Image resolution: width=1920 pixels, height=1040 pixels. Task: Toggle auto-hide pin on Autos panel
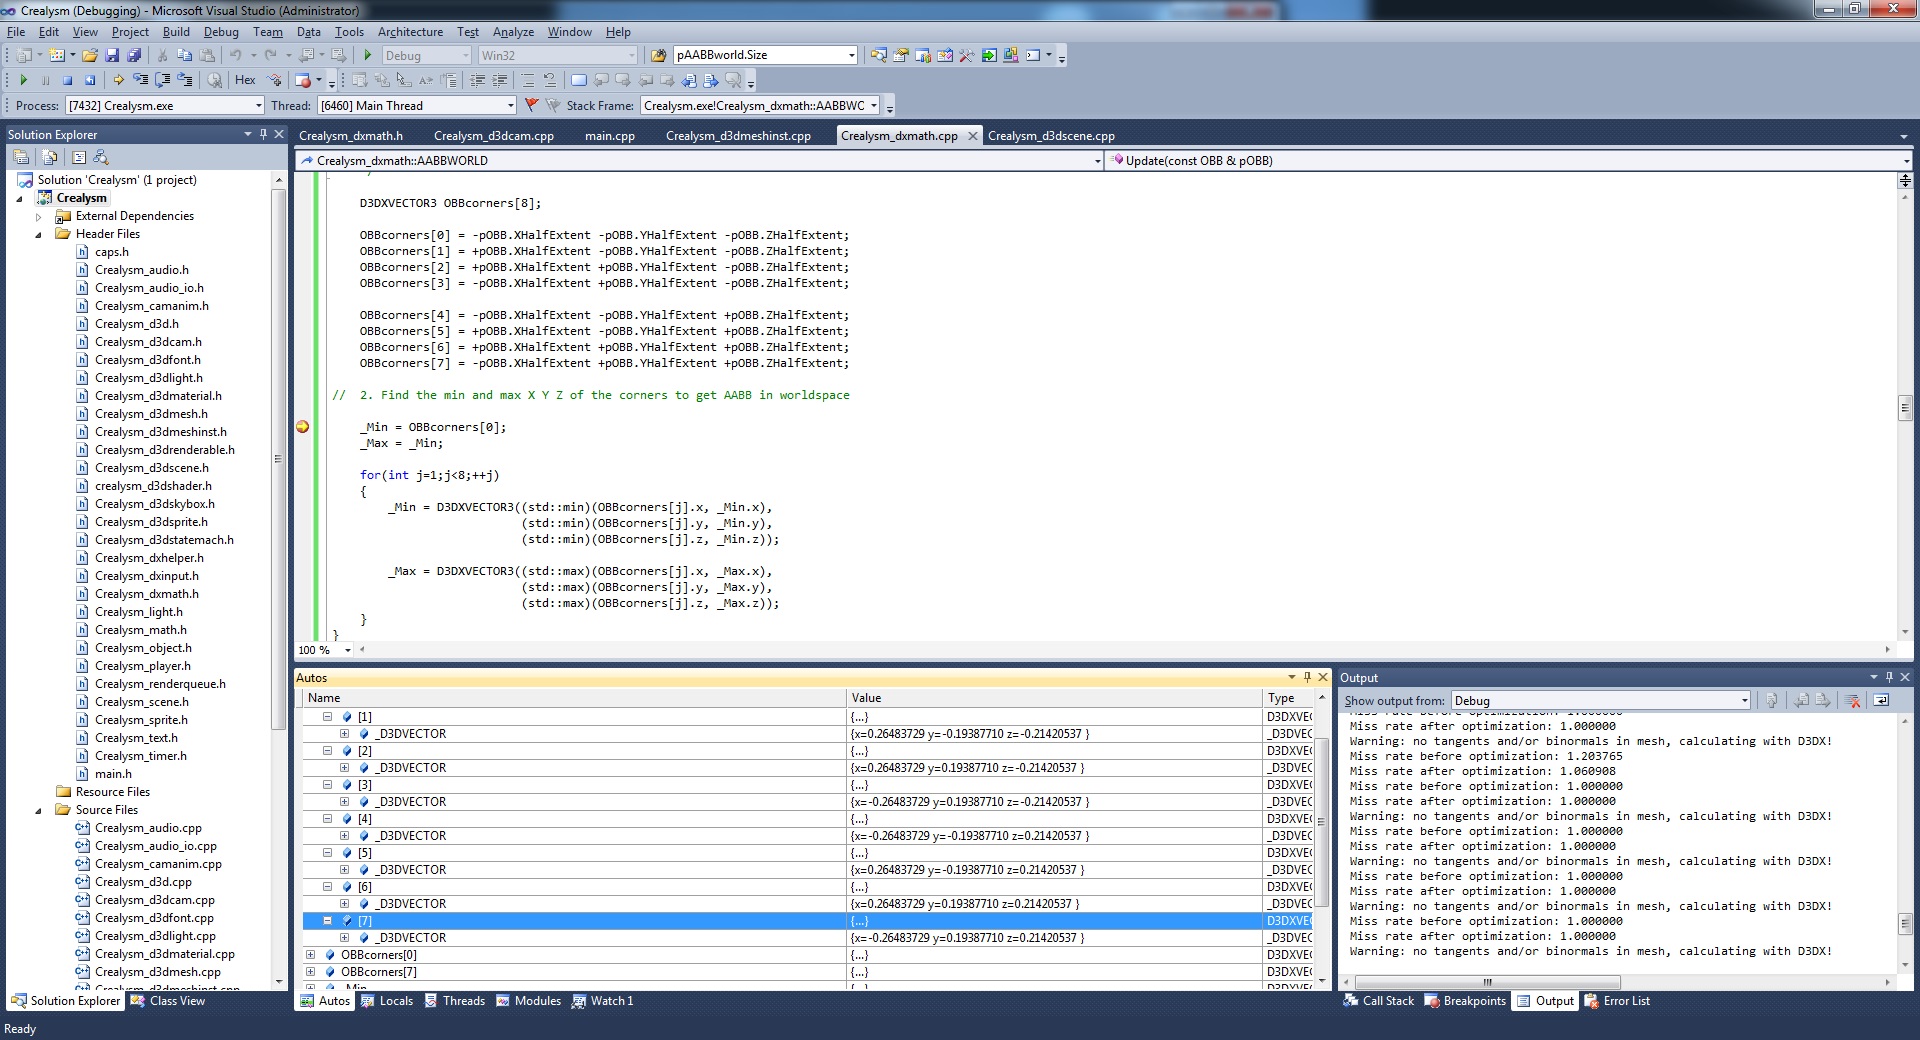click(1307, 677)
